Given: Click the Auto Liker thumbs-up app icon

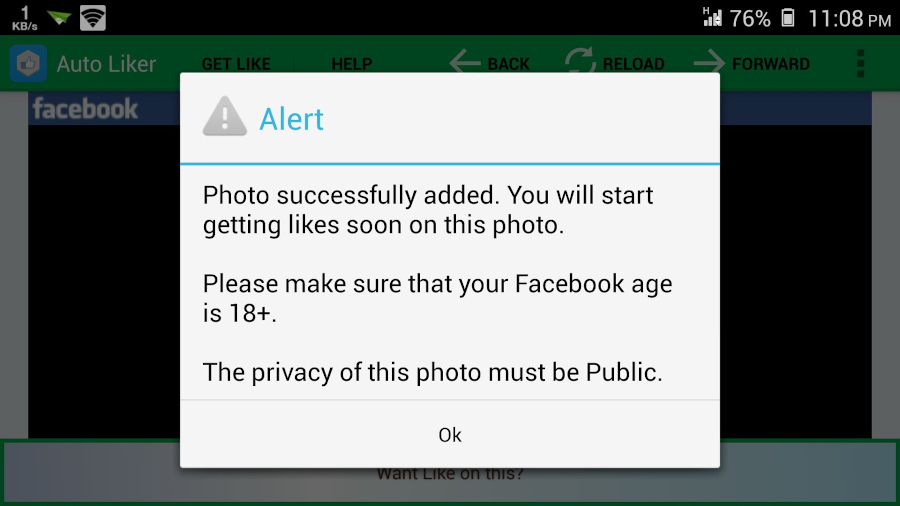Looking at the screenshot, I should [x=28, y=63].
